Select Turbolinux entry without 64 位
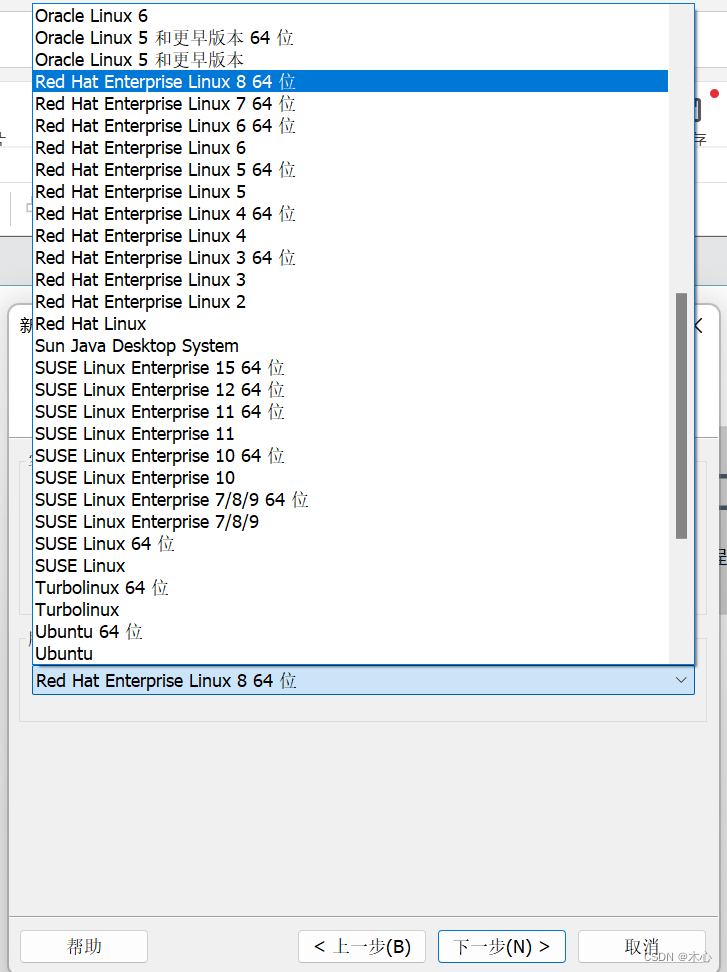This screenshot has height=972, width=727. click(x=350, y=610)
